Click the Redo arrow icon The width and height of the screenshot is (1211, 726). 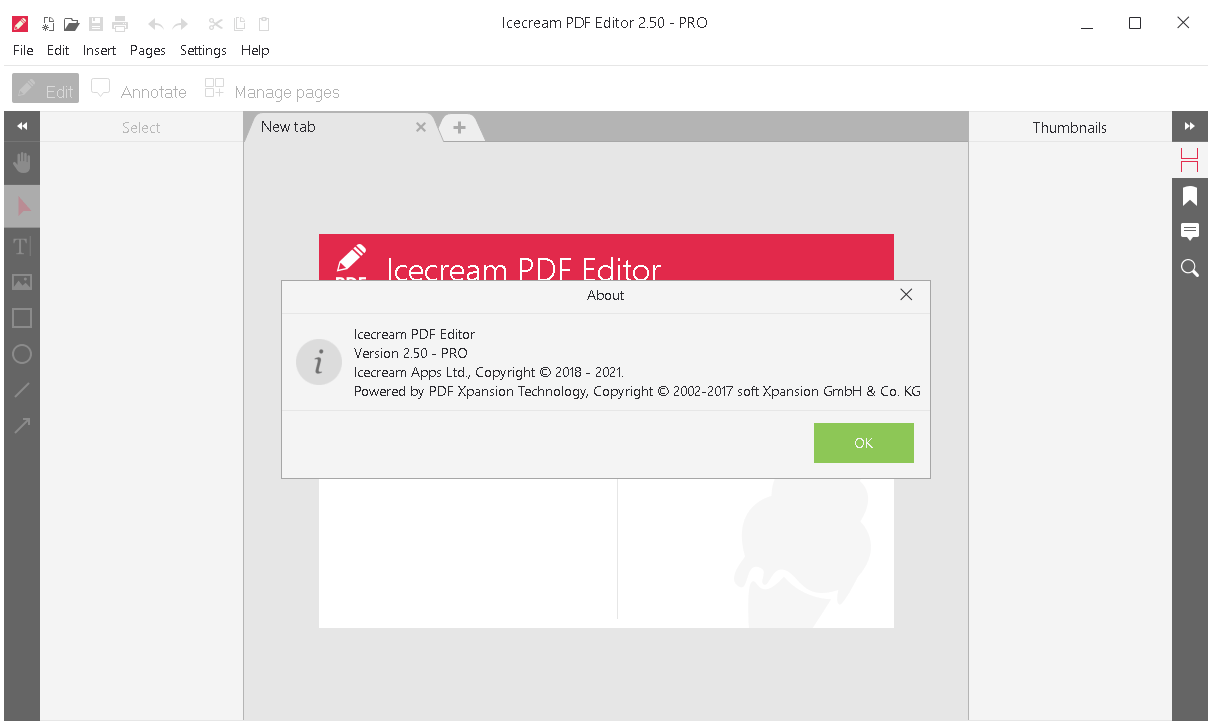[x=180, y=24]
